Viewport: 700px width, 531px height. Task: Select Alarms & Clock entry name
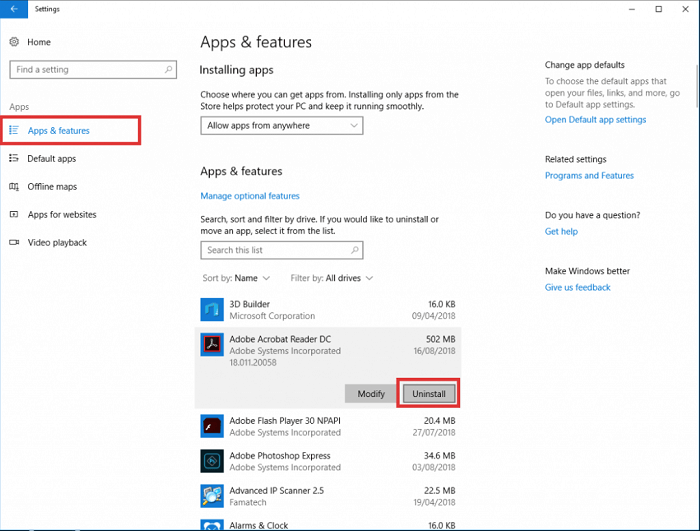tap(259, 525)
